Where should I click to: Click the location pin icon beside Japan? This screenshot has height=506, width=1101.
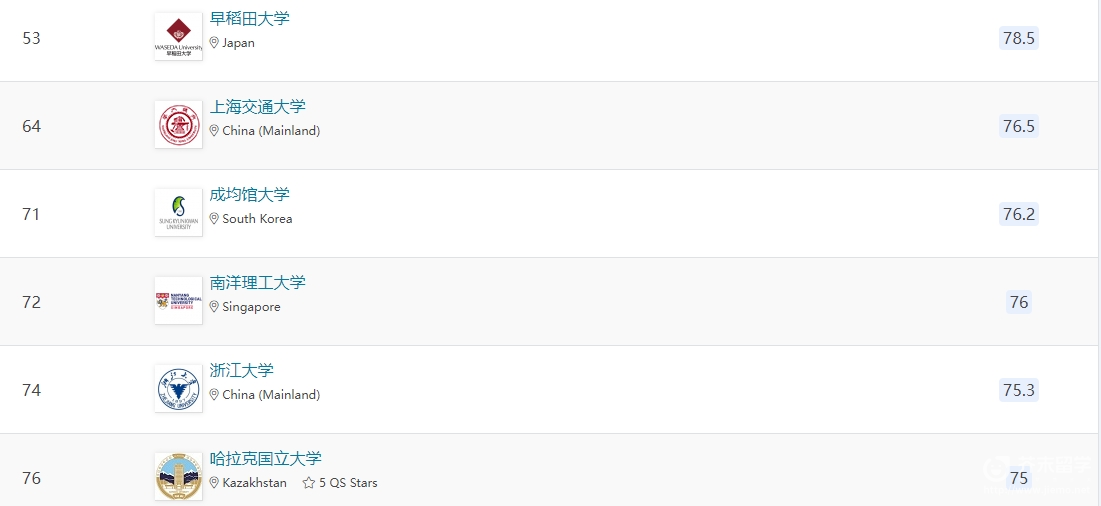pos(214,43)
